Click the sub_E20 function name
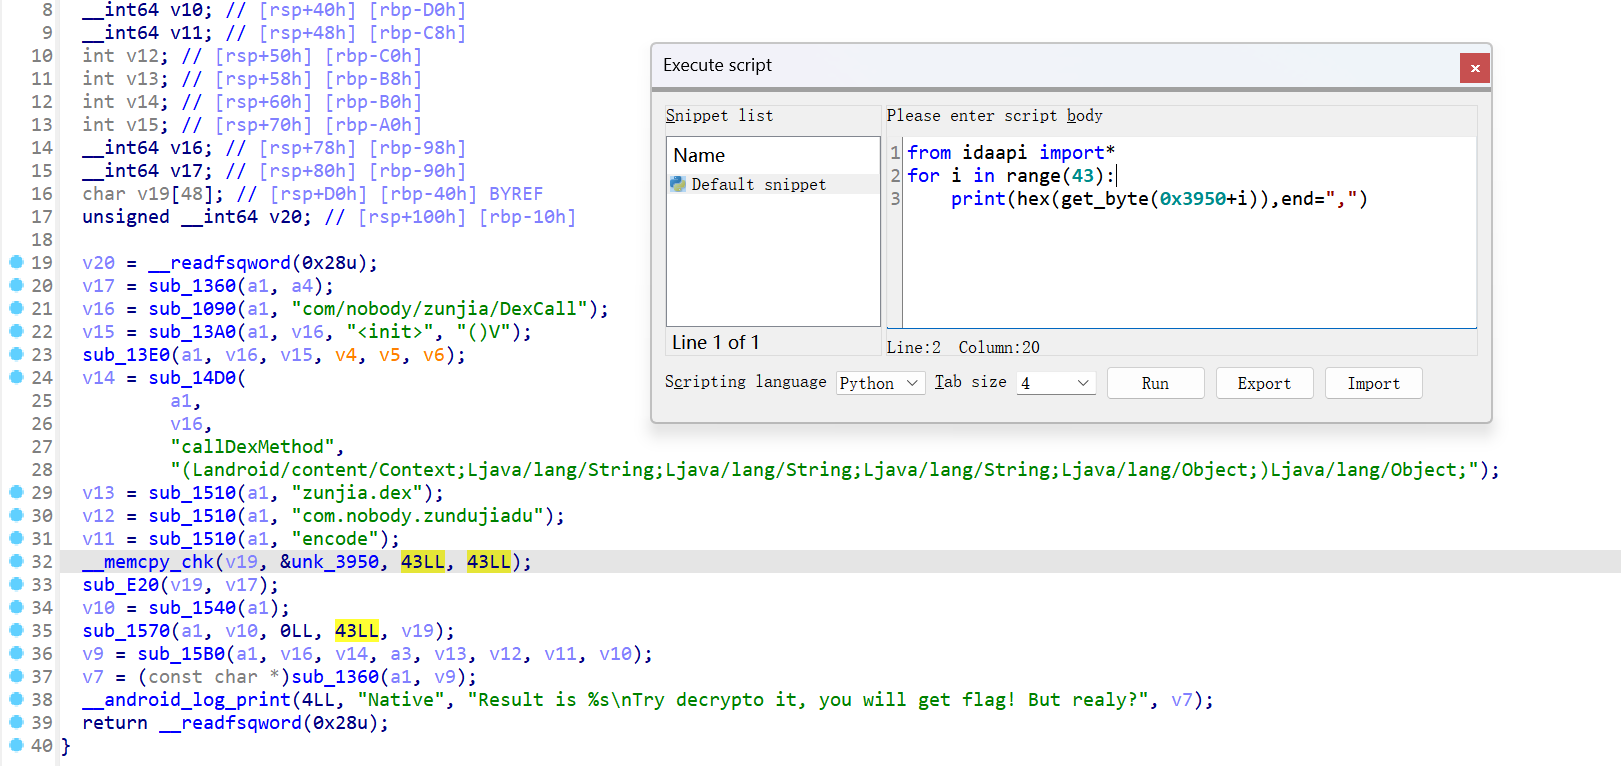 [120, 585]
